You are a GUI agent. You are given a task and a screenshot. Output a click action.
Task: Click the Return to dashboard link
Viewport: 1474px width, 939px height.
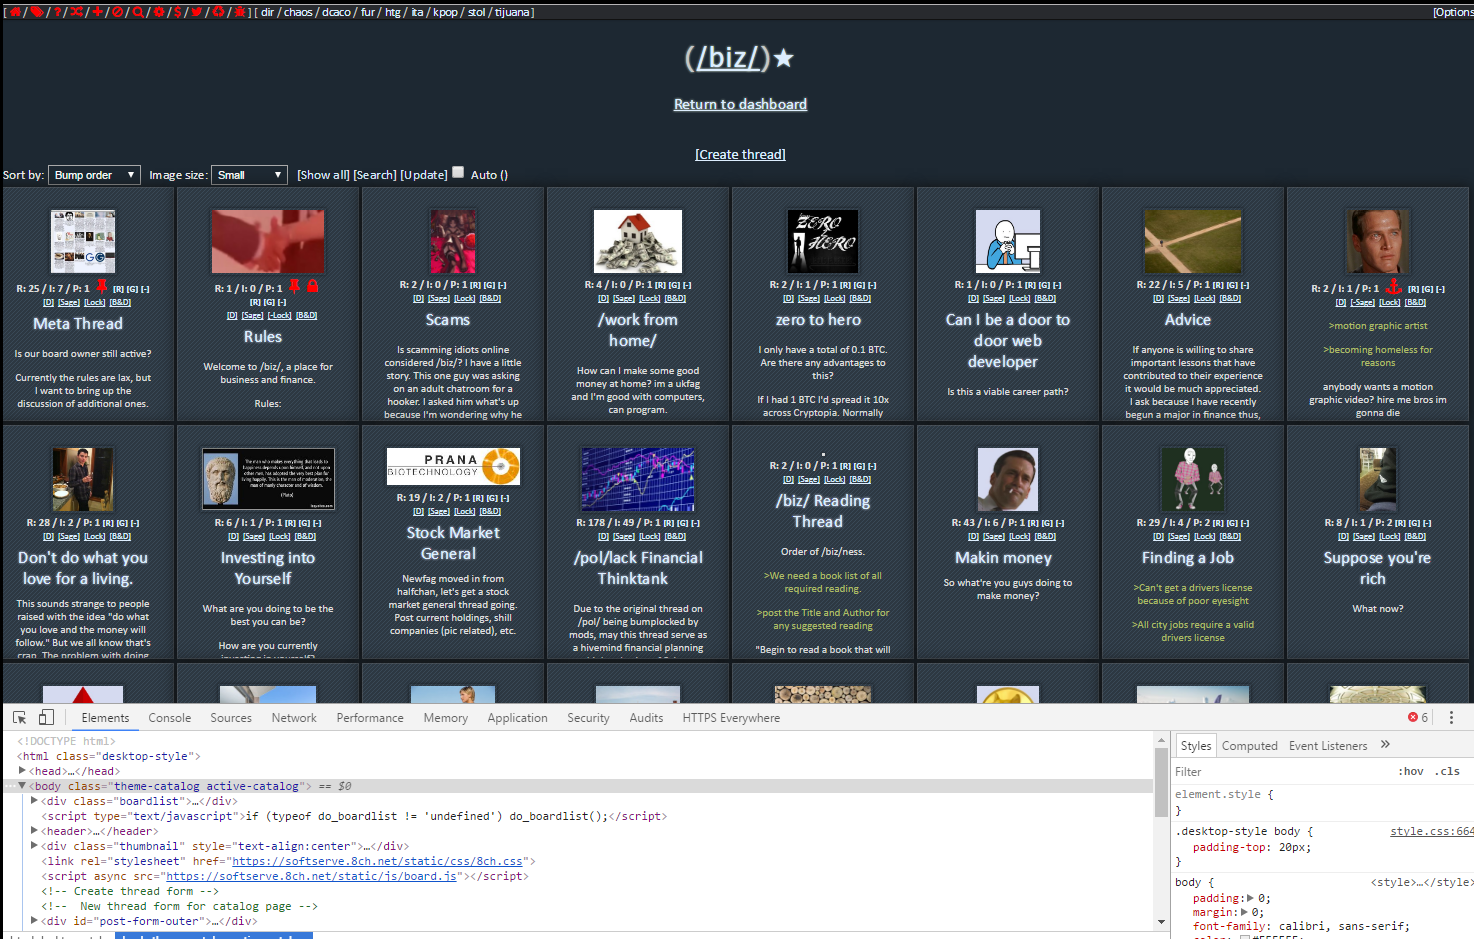coord(740,104)
